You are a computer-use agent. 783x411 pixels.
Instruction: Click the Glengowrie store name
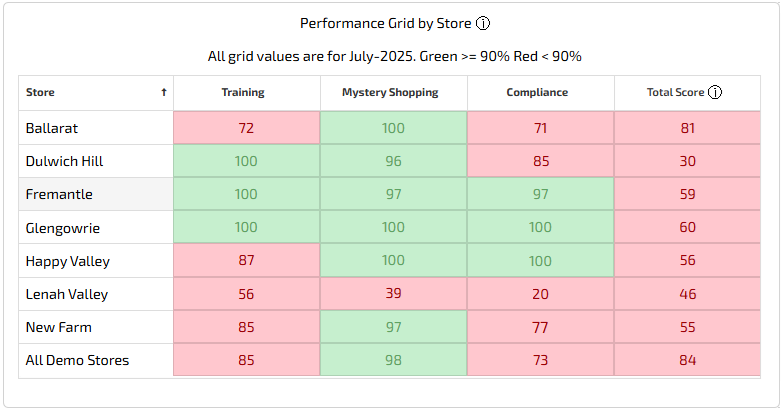click(62, 228)
